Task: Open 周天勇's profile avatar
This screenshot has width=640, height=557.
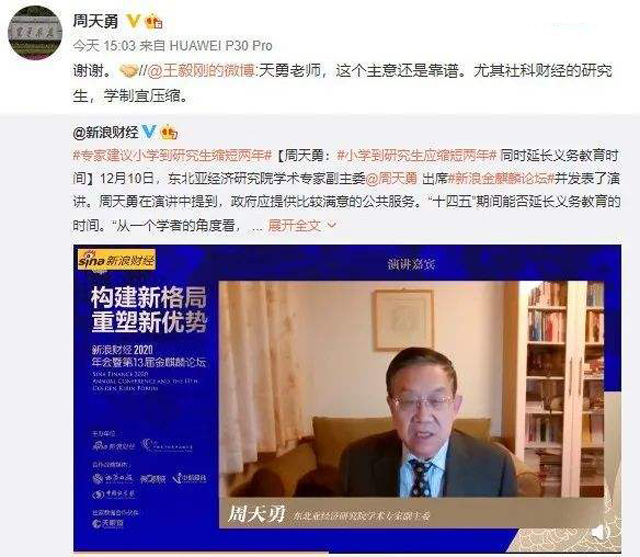Action: (35, 33)
